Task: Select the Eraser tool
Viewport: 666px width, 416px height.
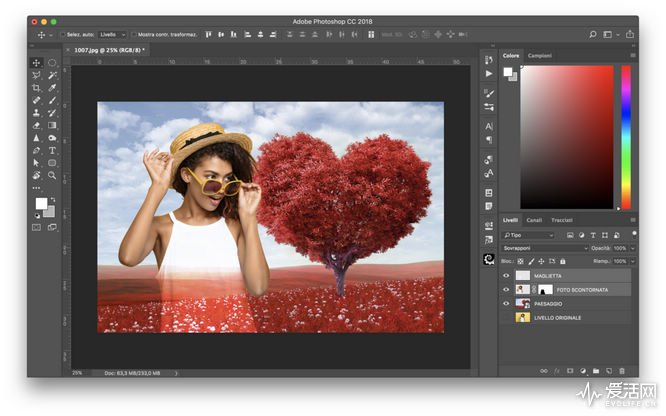Action: pyautogui.click(x=37, y=125)
